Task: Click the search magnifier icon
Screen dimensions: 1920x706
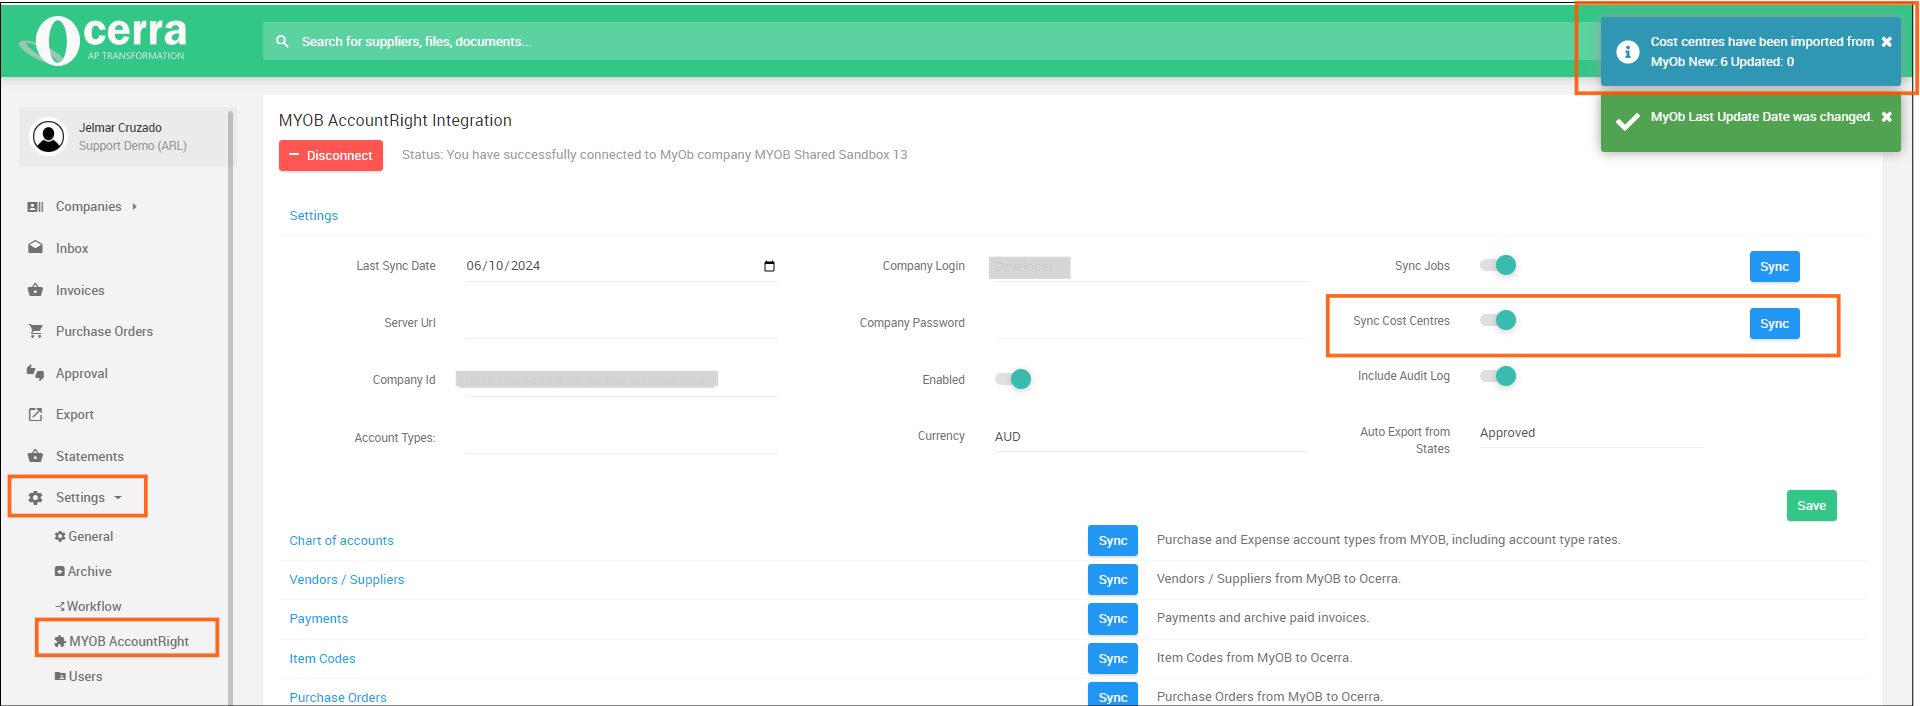Action: coord(282,41)
